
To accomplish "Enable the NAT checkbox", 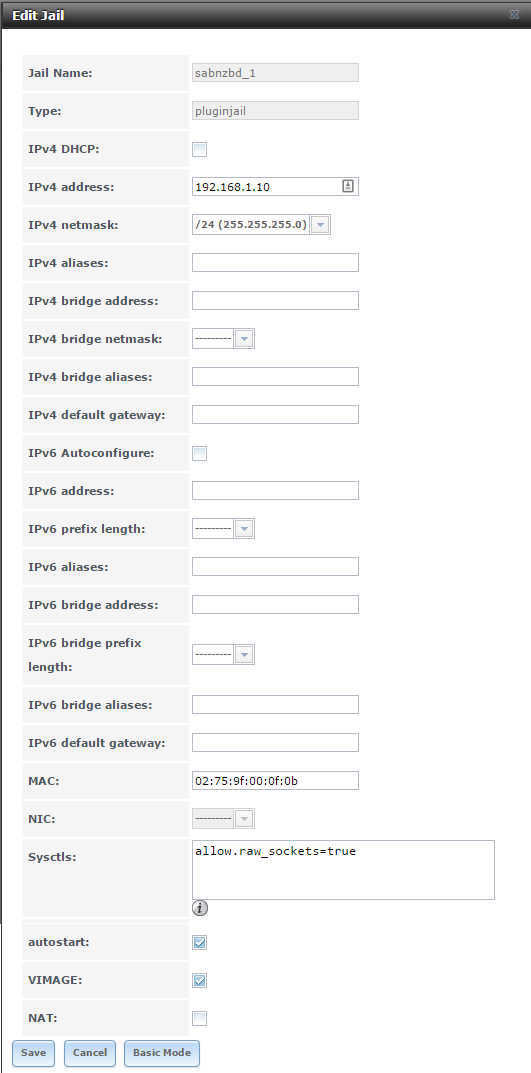I will [199, 1018].
